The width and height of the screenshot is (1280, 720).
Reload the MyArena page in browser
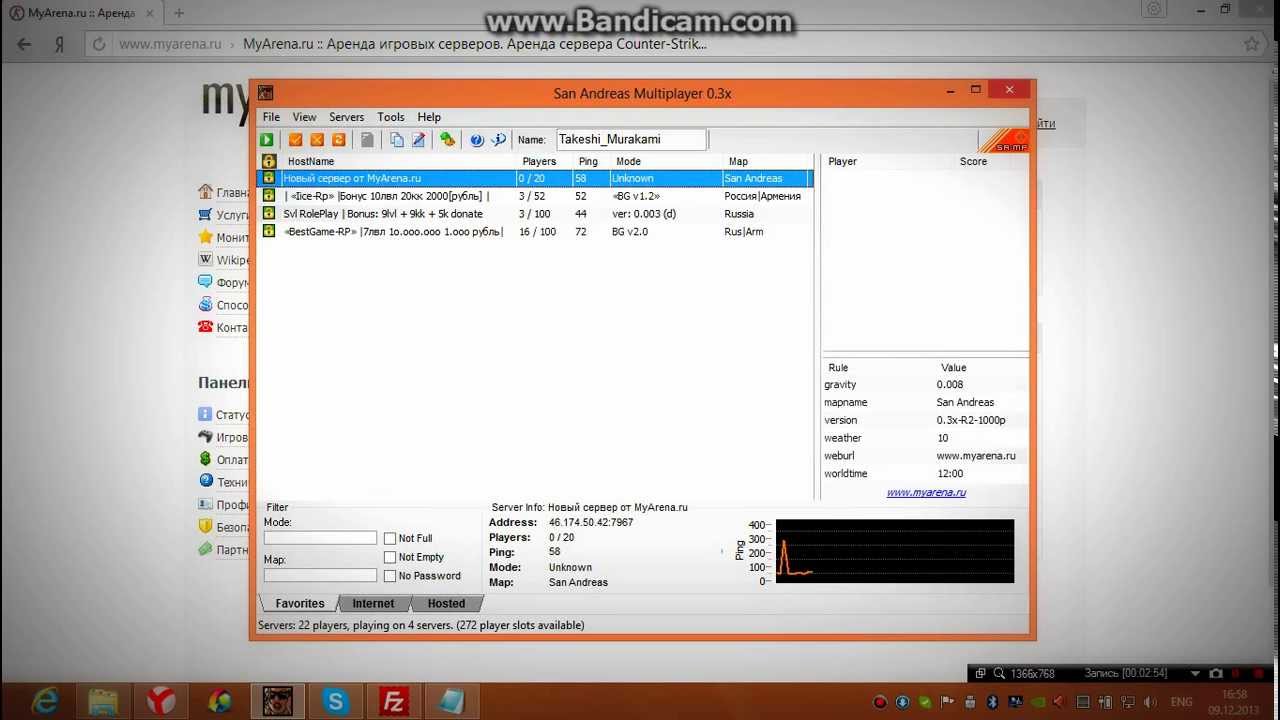[98, 44]
